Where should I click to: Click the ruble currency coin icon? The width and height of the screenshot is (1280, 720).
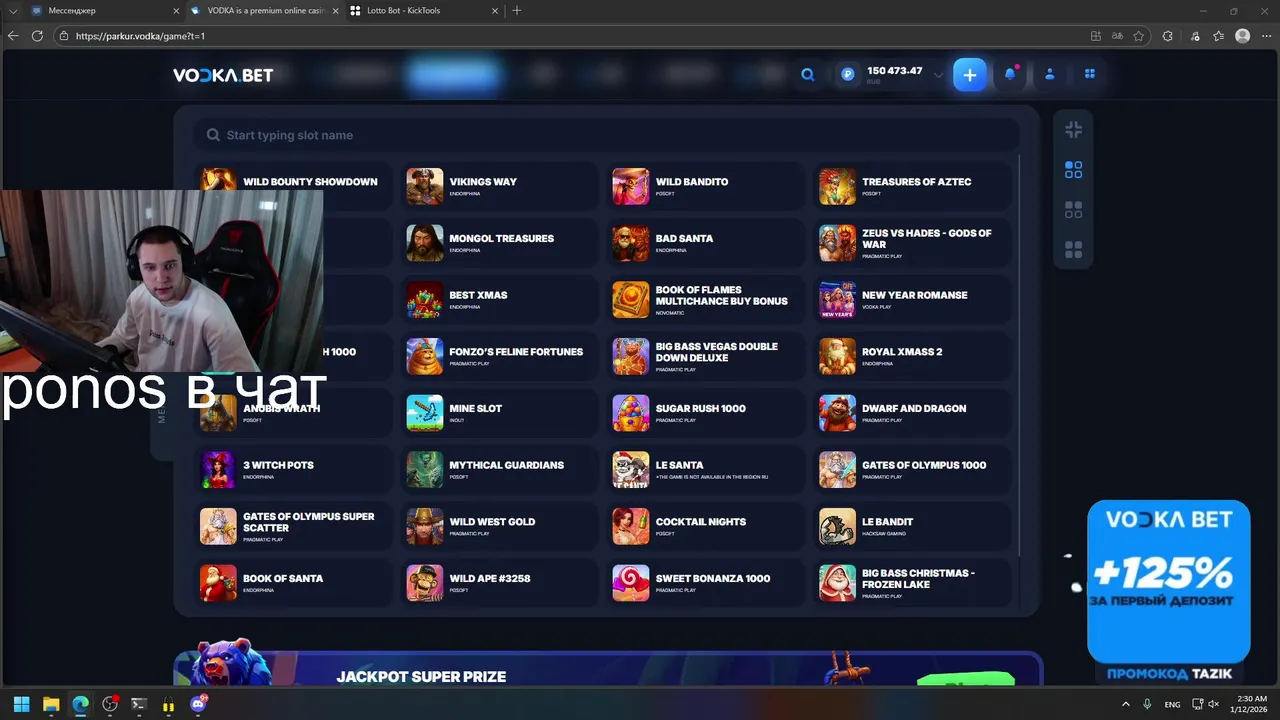click(848, 74)
